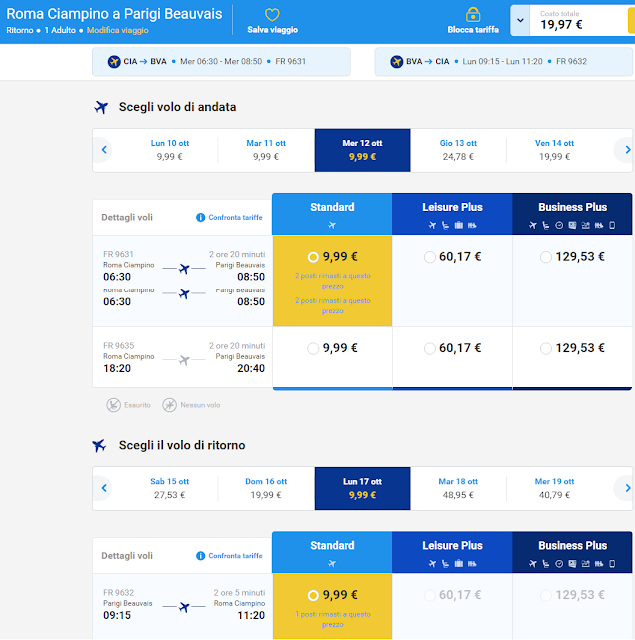Click the heart icon to save trip
This screenshot has width=635, height=640.
click(x=272, y=15)
